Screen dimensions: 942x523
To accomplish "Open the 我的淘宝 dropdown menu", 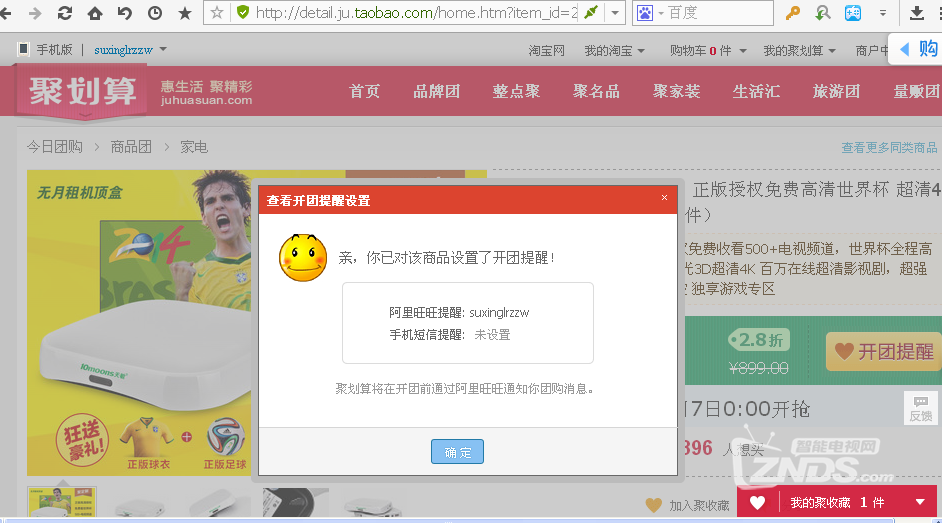I will point(614,50).
